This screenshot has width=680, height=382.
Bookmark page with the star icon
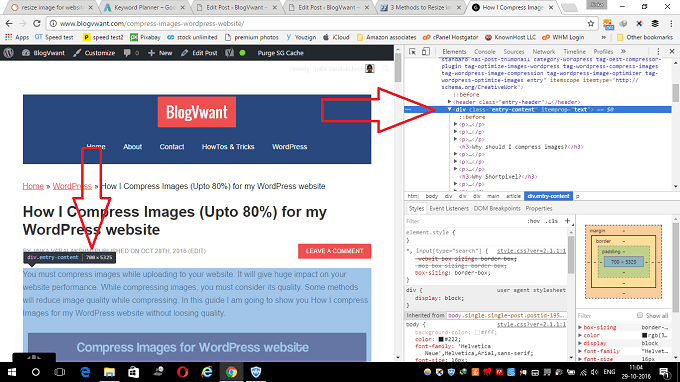click(x=591, y=23)
